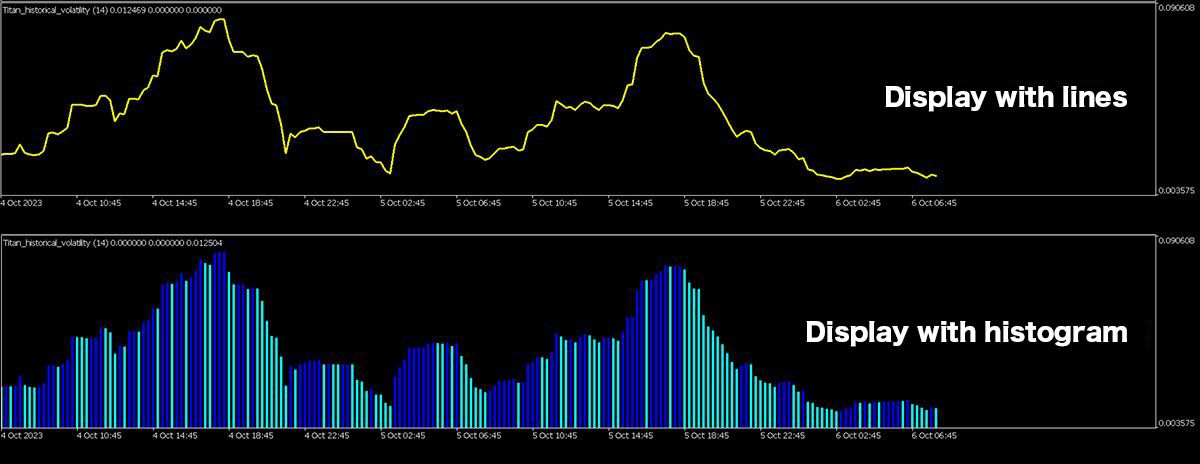Select the 'Display with histogram' text
1200x464 pixels.
[966, 332]
